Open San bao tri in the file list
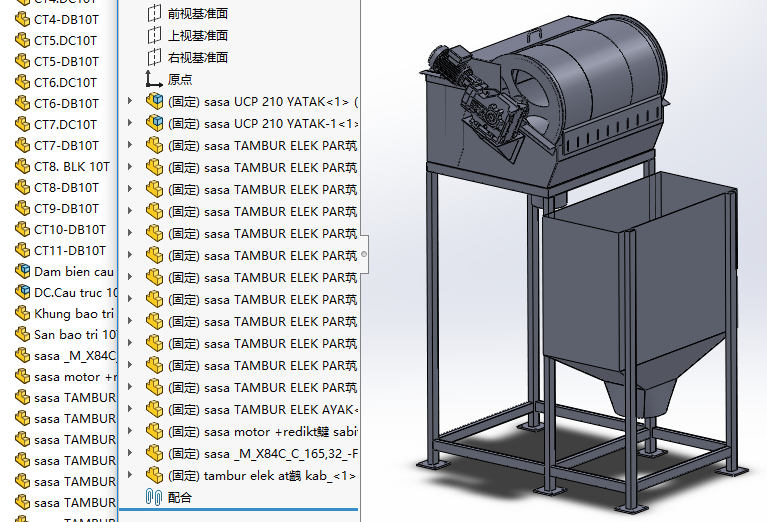 [x=76, y=335]
